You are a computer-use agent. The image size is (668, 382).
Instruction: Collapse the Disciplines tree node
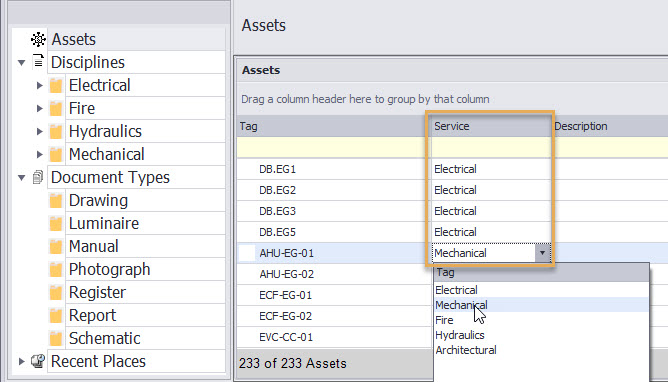(x=21, y=63)
